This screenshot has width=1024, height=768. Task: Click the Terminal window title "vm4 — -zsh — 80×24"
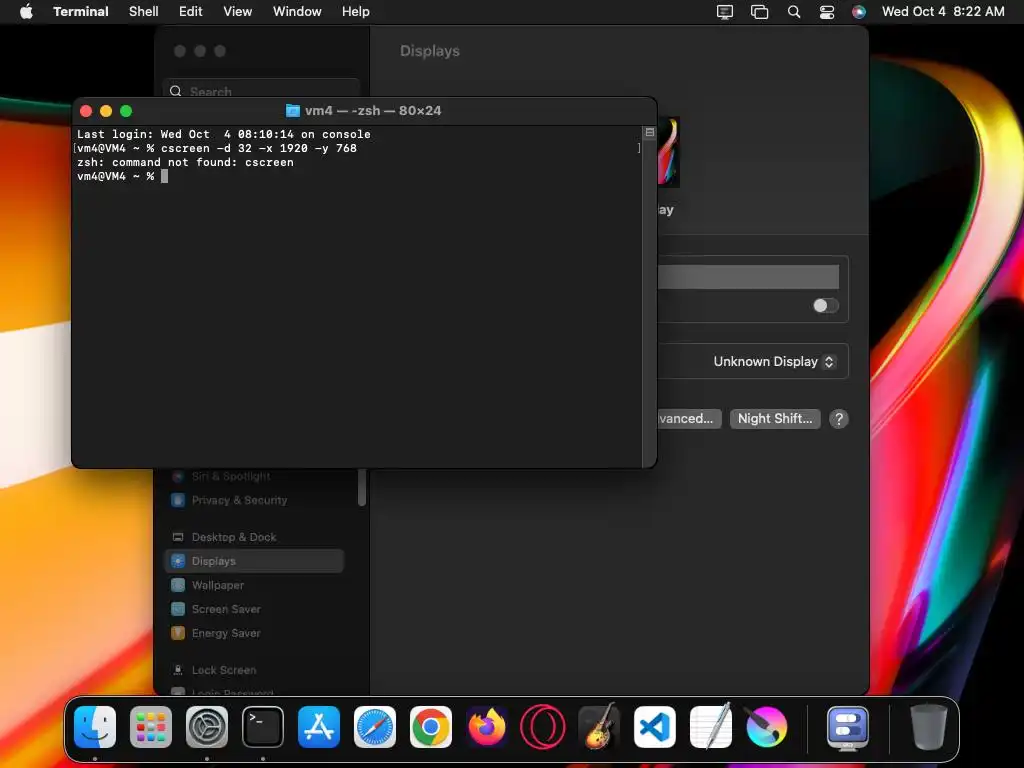(373, 111)
